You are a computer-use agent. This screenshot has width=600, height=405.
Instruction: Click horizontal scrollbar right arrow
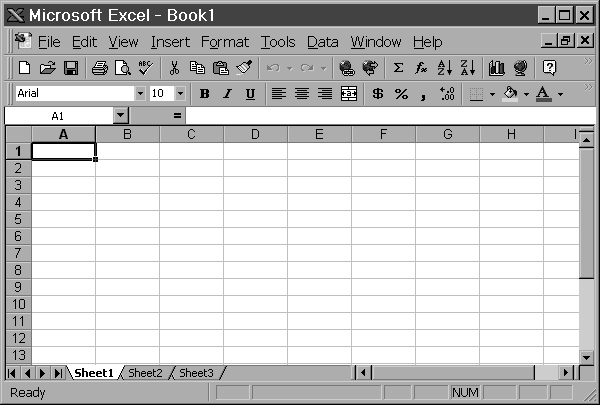[x=566, y=372]
